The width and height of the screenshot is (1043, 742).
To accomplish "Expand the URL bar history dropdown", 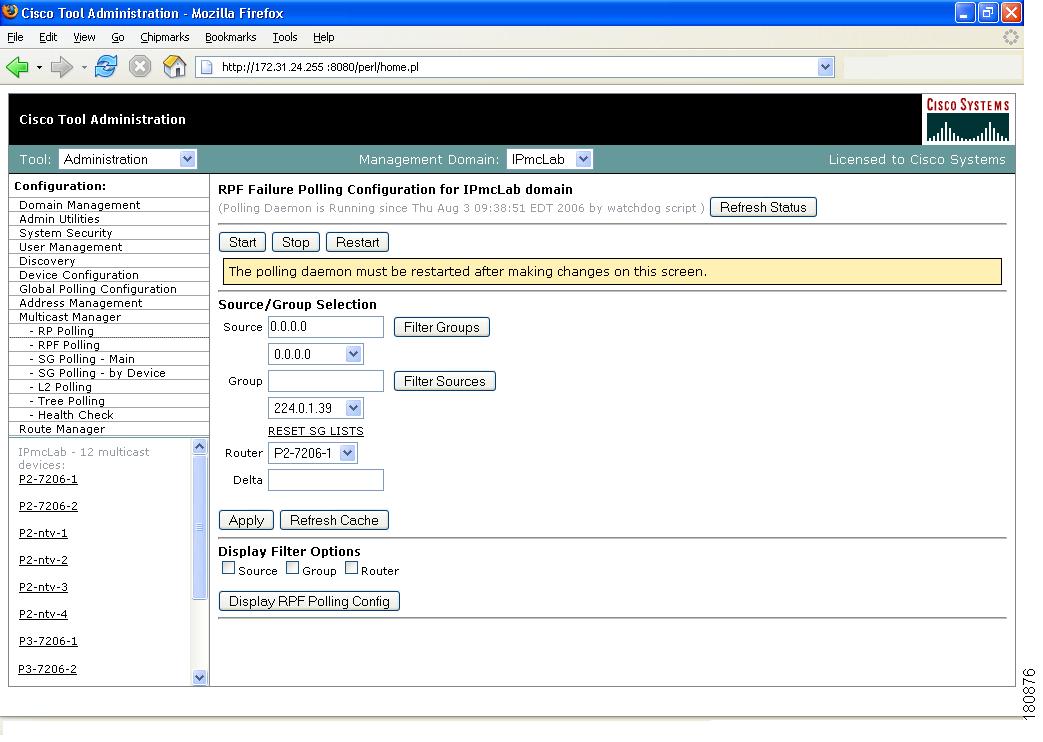I will pyautogui.click(x=825, y=67).
